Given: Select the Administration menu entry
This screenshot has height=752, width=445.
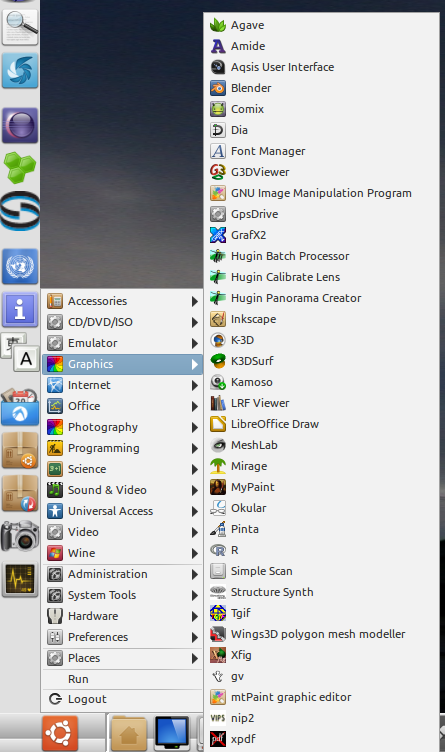Looking at the screenshot, I should coord(122,574).
